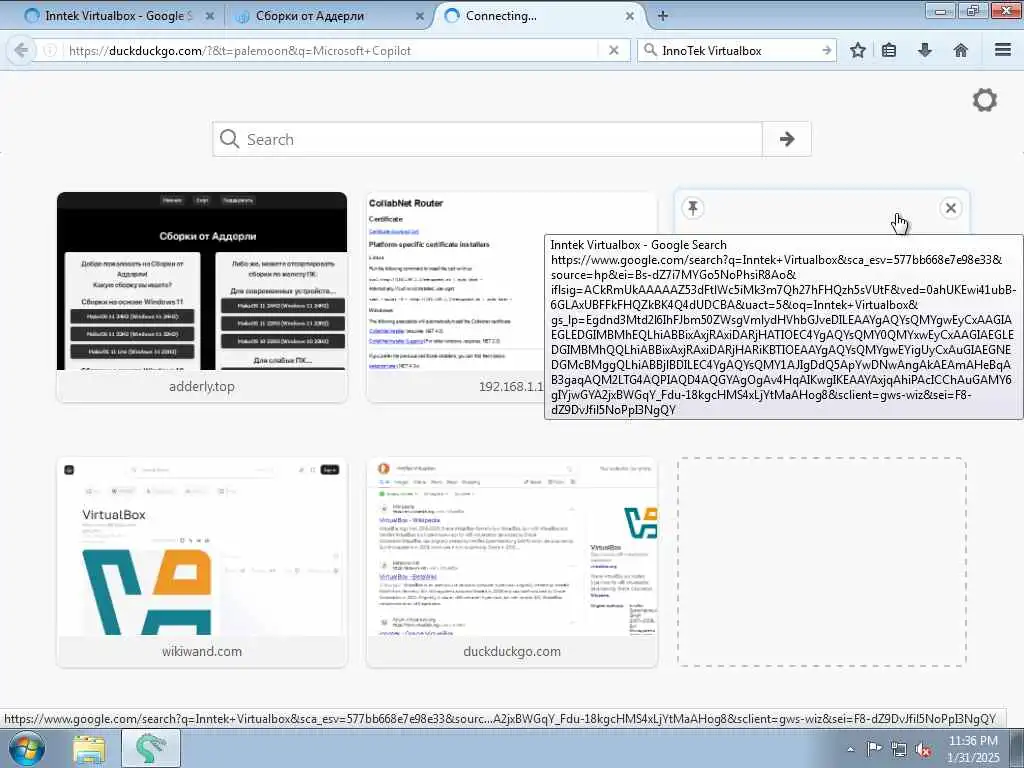Screen dimensions: 1024x768
Task: Click the wikiwand.com tile label
Action: (202, 651)
